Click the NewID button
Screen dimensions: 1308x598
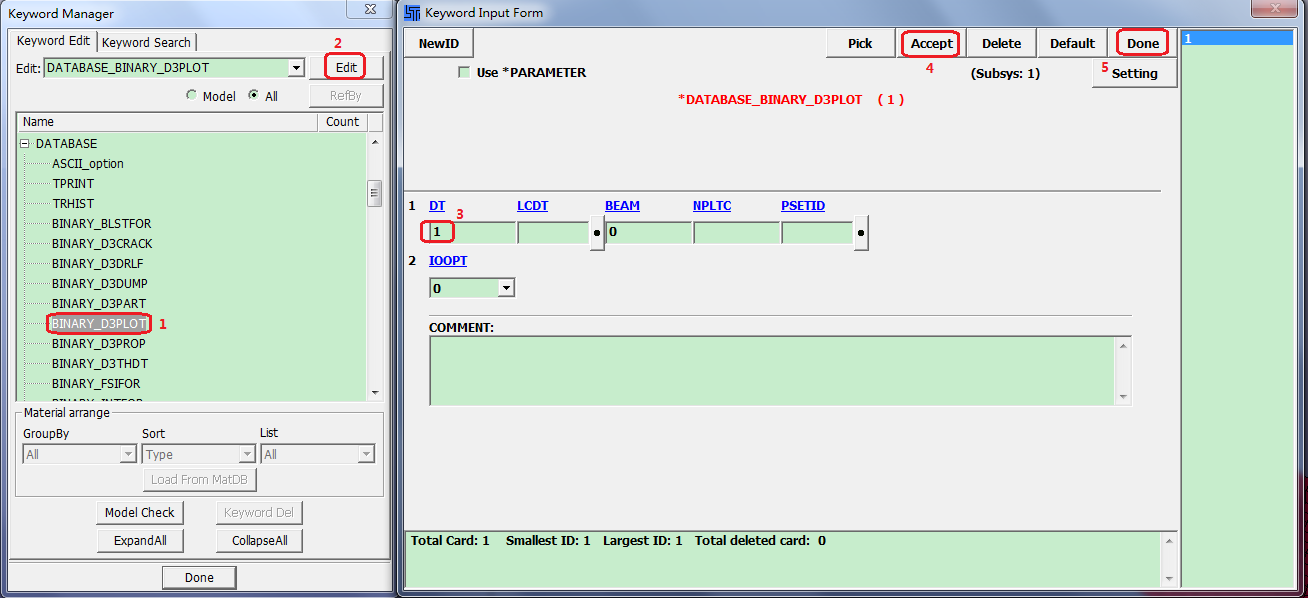point(438,43)
